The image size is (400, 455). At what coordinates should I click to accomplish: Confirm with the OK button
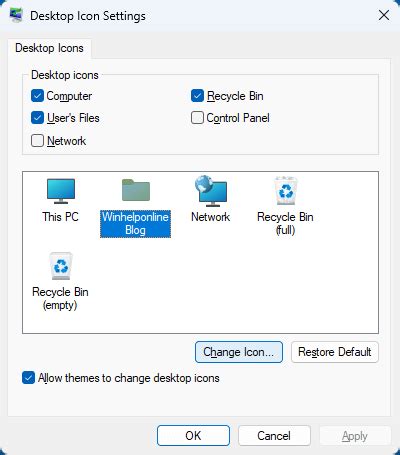click(193, 436)
